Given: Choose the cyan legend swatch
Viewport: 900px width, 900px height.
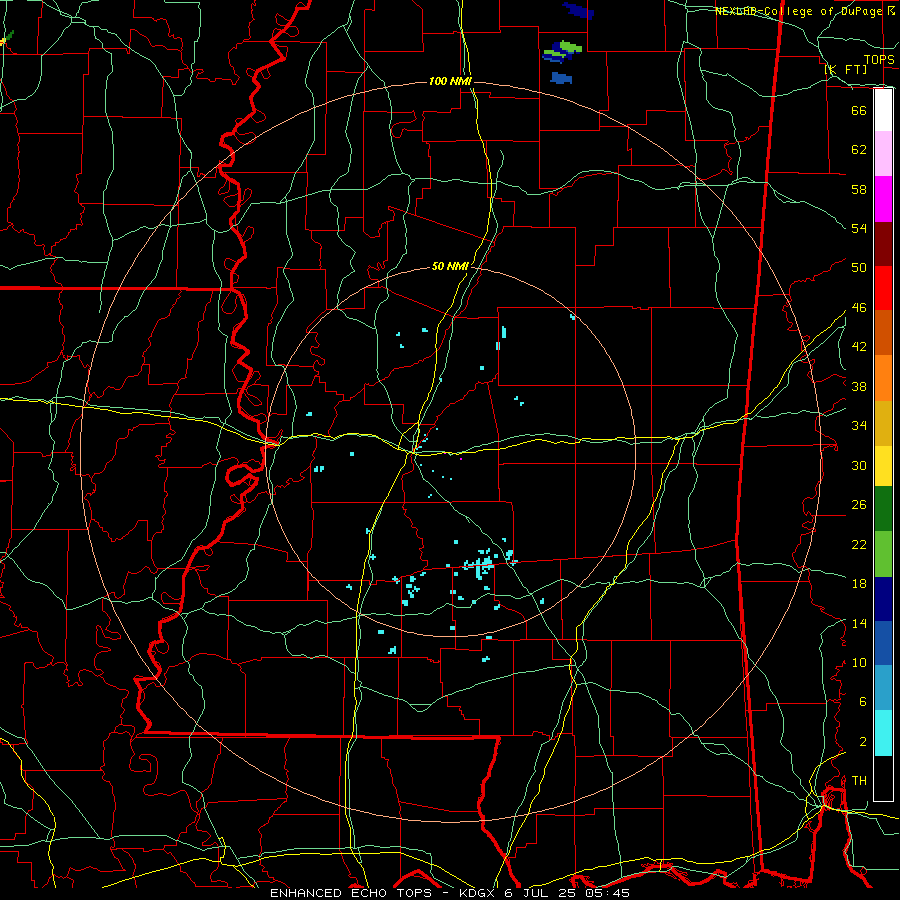Looking at the screenshot, I should [x=883, y=733].
